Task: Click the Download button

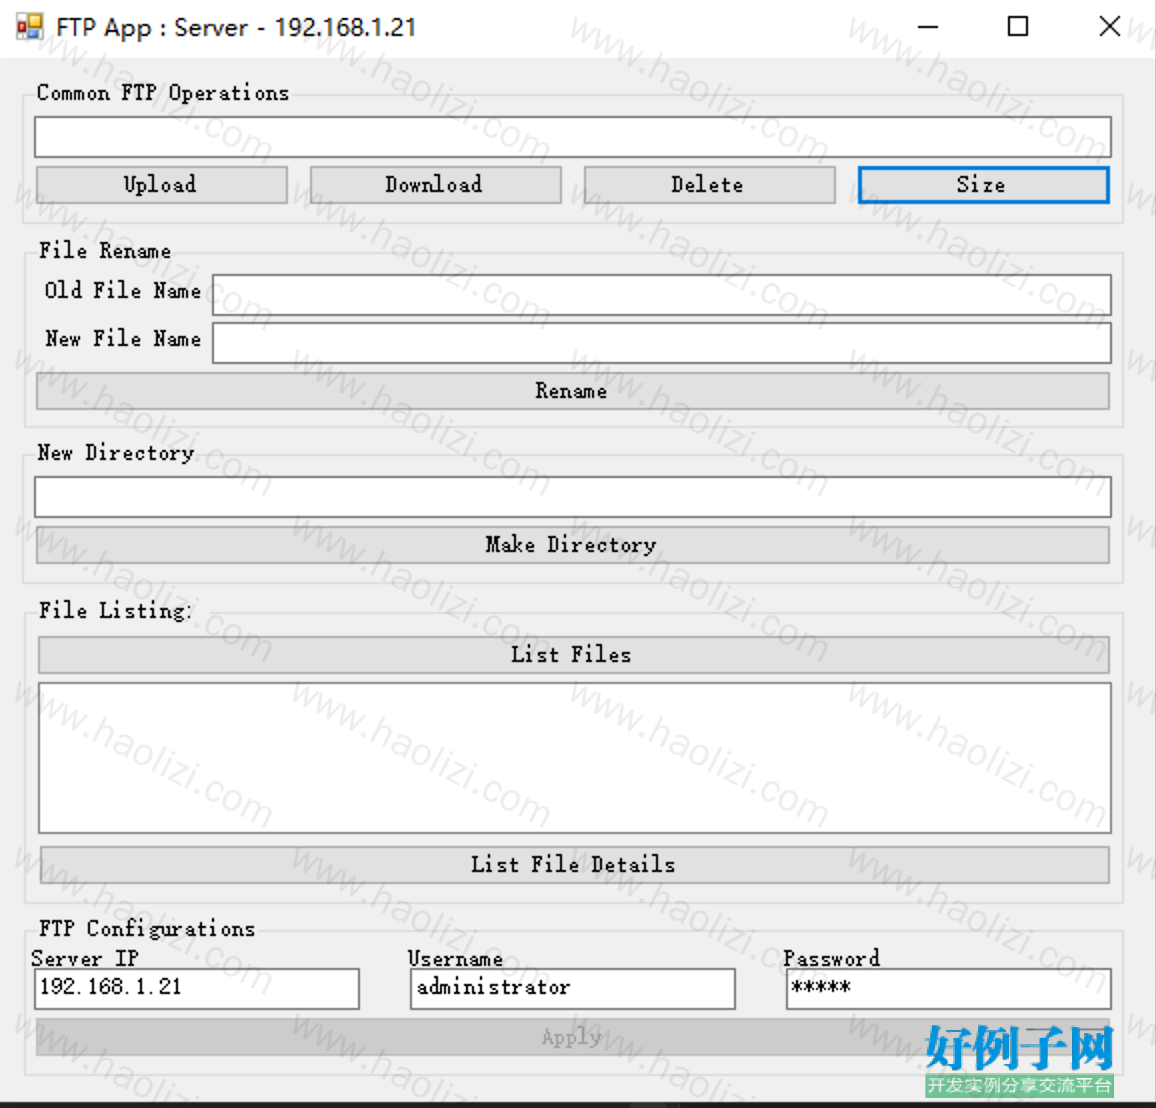Action: click(435, 184)
